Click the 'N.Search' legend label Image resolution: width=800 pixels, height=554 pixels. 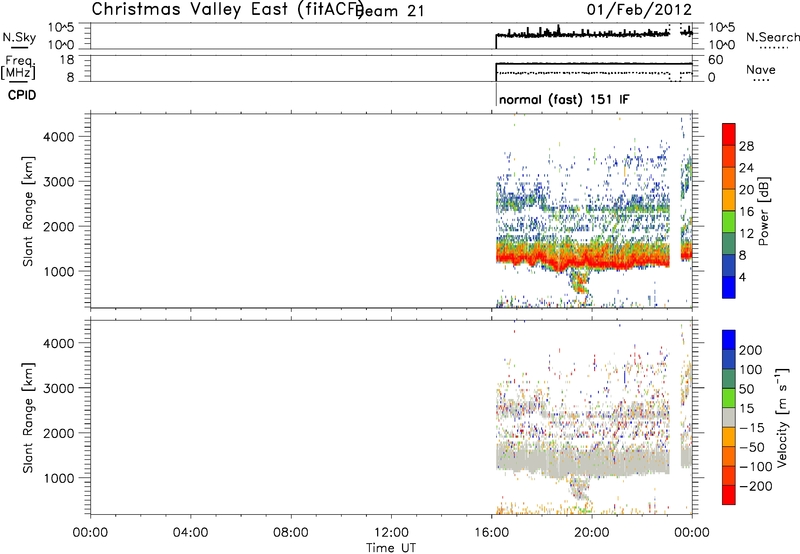(x=772, y=37)
